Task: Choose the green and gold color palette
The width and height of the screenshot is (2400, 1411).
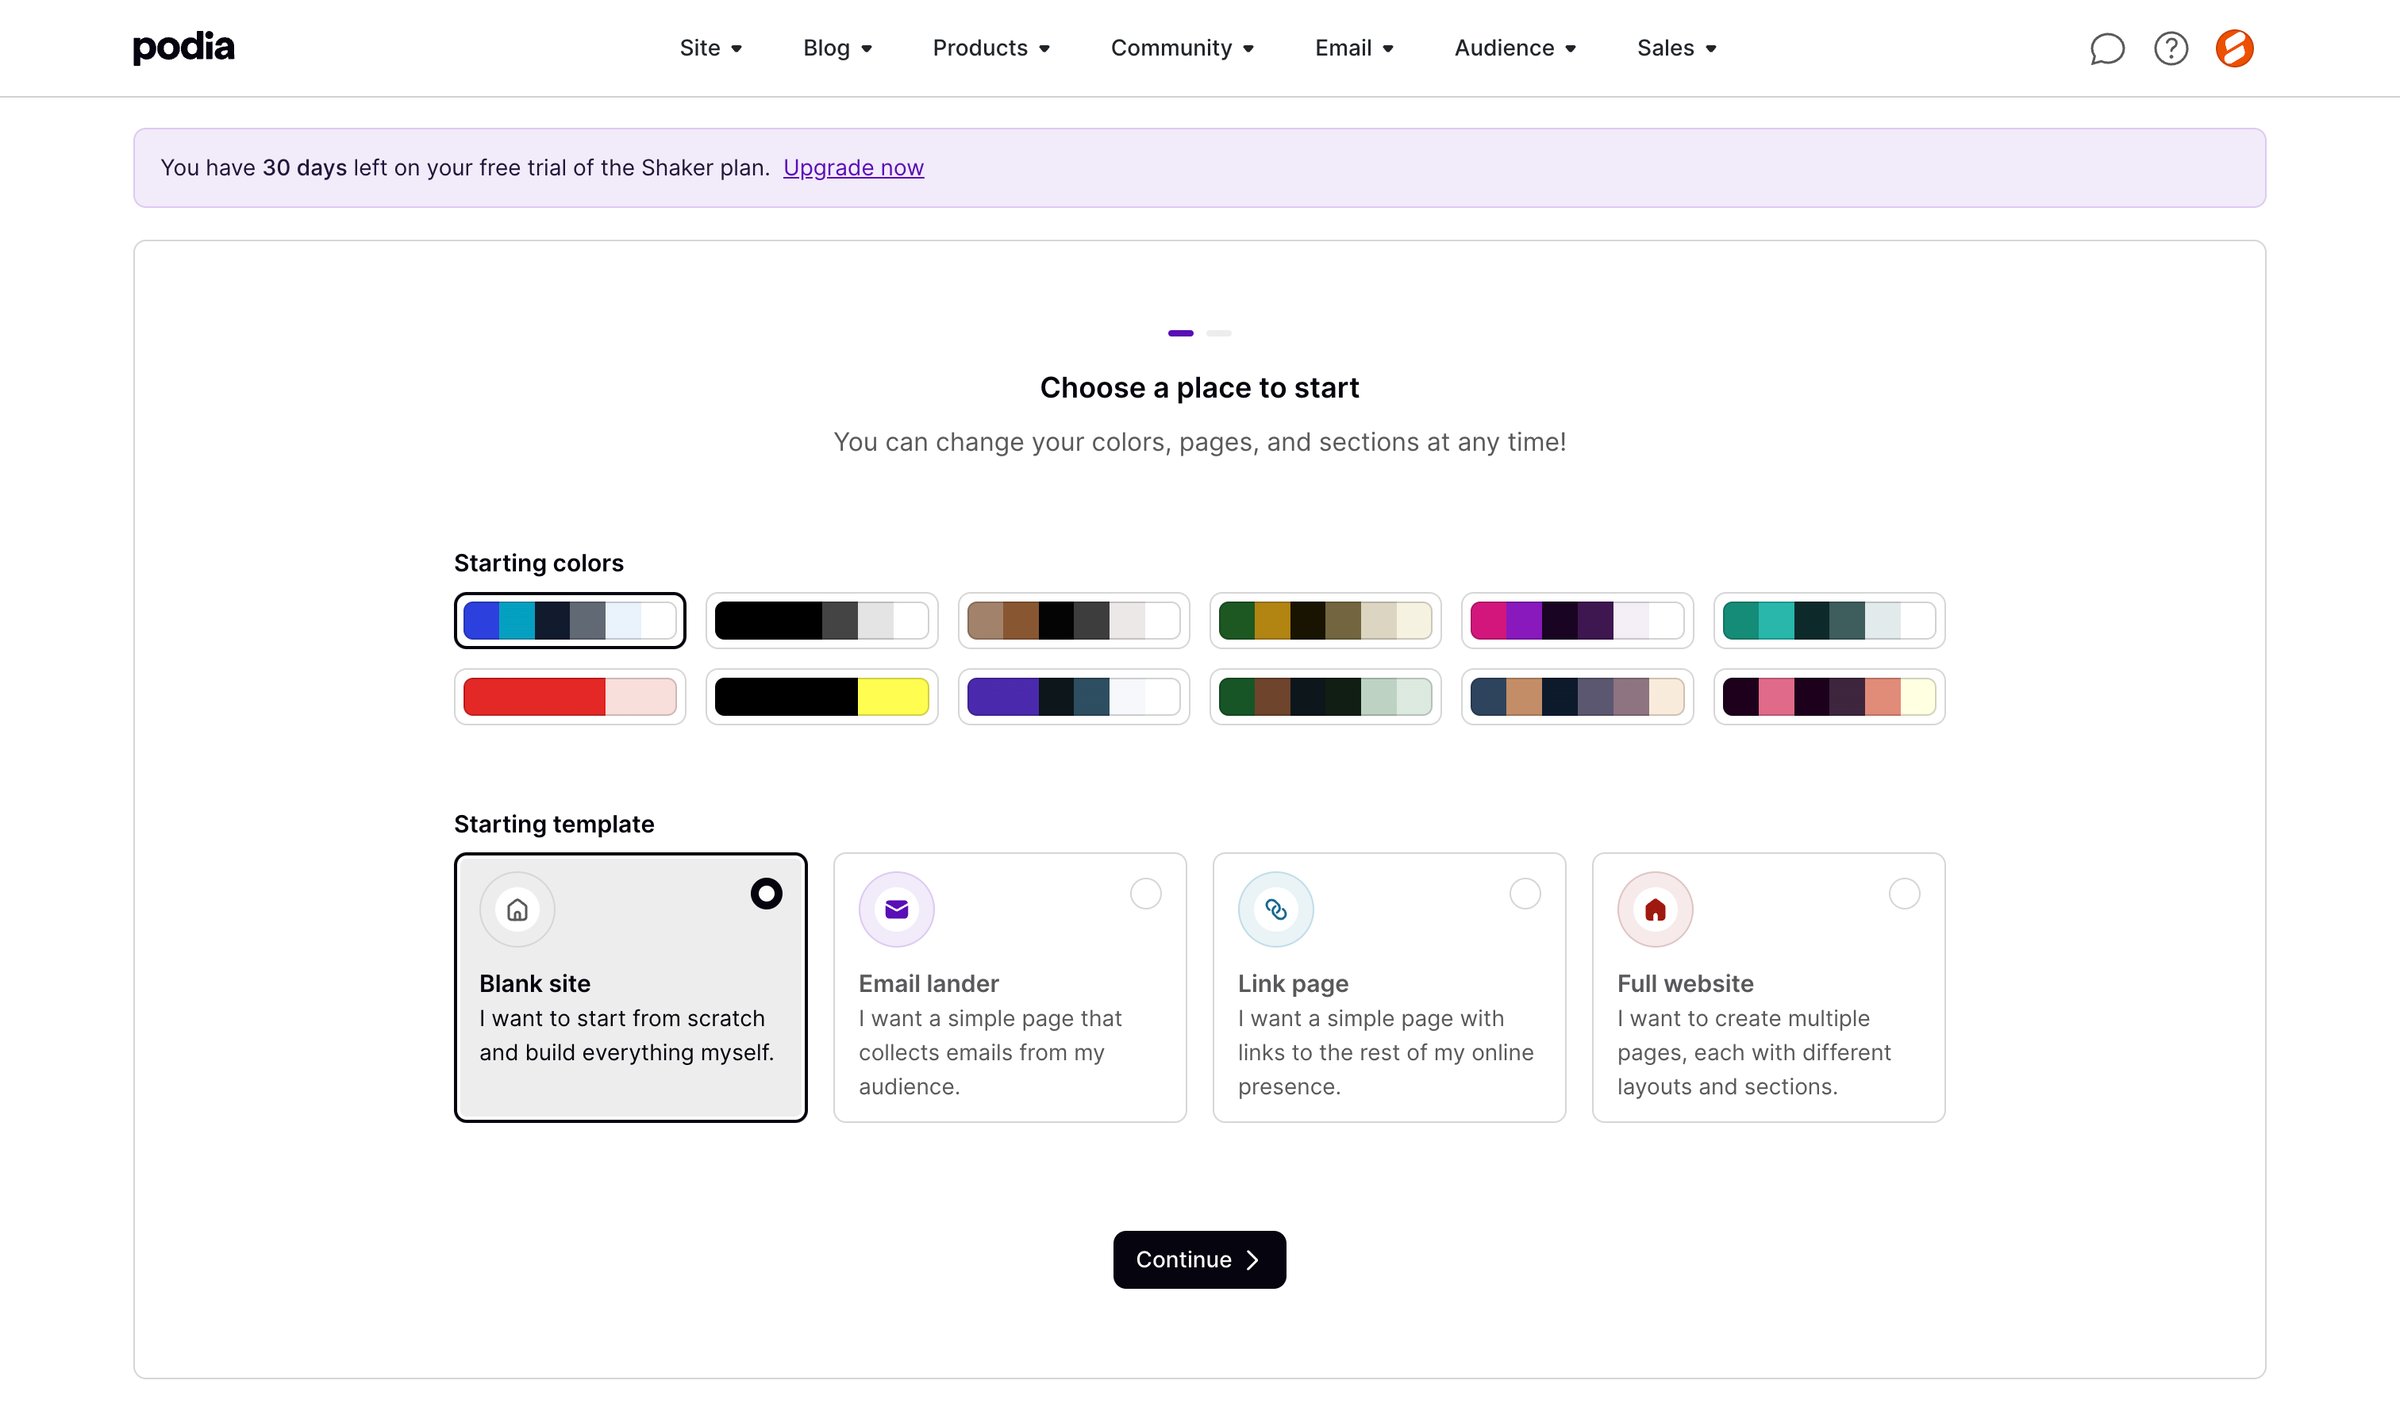Action: coord(1325,620)
